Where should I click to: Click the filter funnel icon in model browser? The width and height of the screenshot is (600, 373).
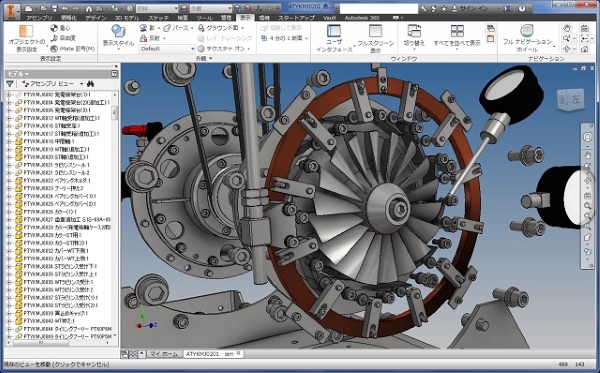click(10, 84)
